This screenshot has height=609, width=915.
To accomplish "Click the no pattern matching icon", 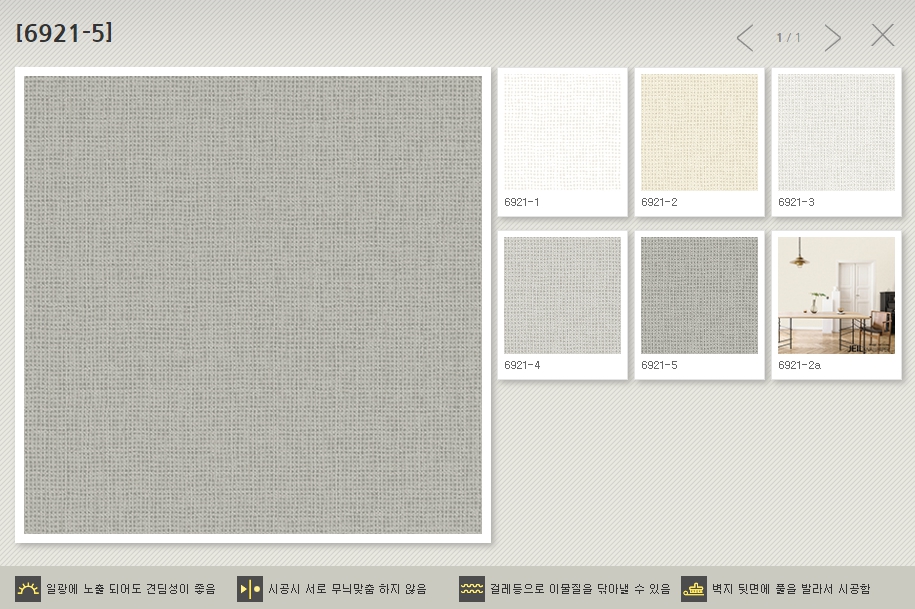I will [x=250, y=589].
